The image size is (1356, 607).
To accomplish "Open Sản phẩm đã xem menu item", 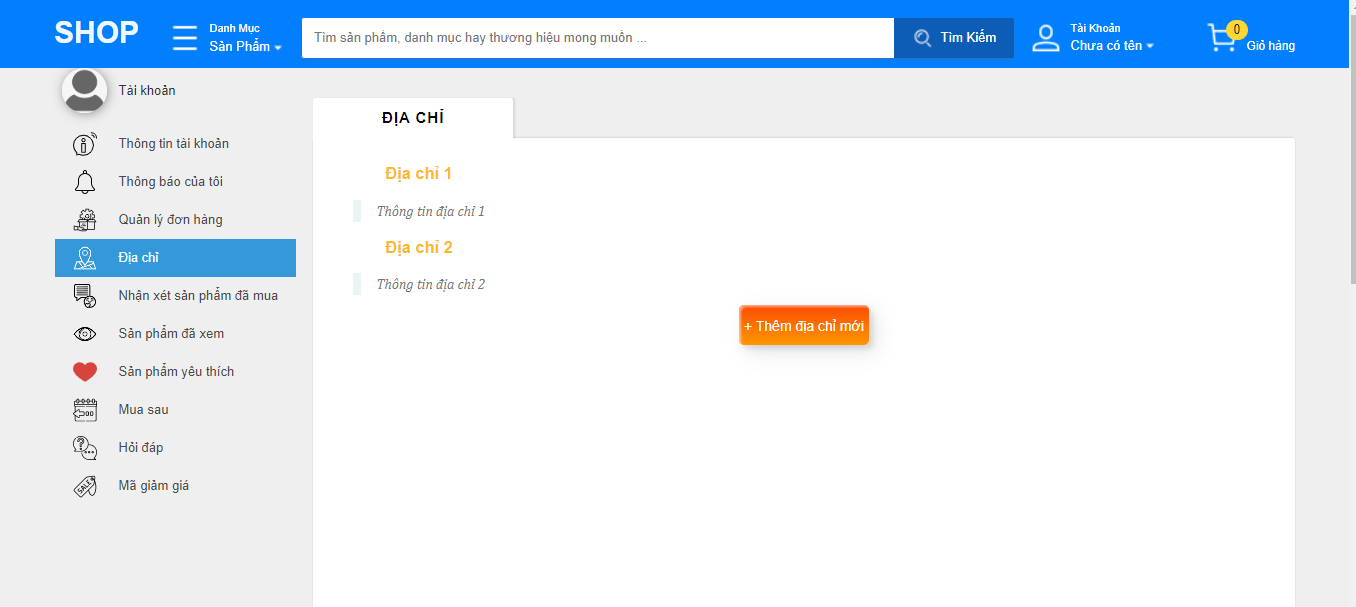I will click(x=171, y=334).
